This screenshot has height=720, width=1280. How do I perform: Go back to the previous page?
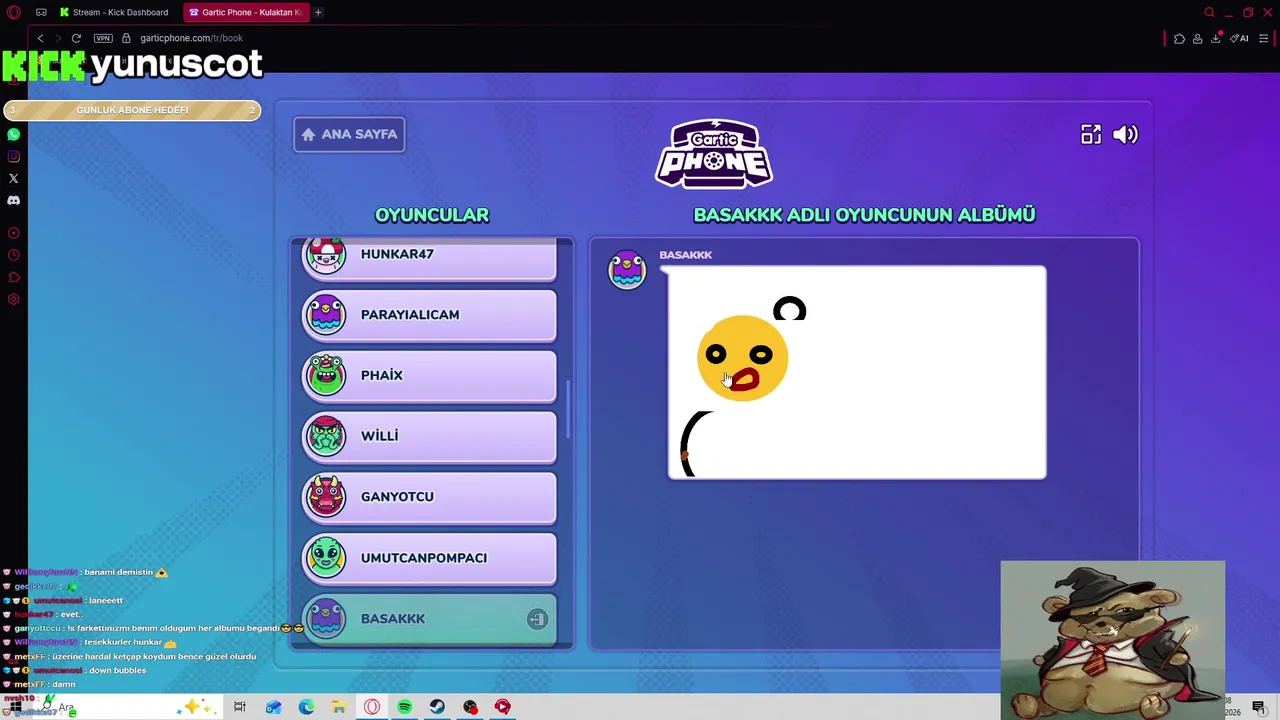pos(40,38)
